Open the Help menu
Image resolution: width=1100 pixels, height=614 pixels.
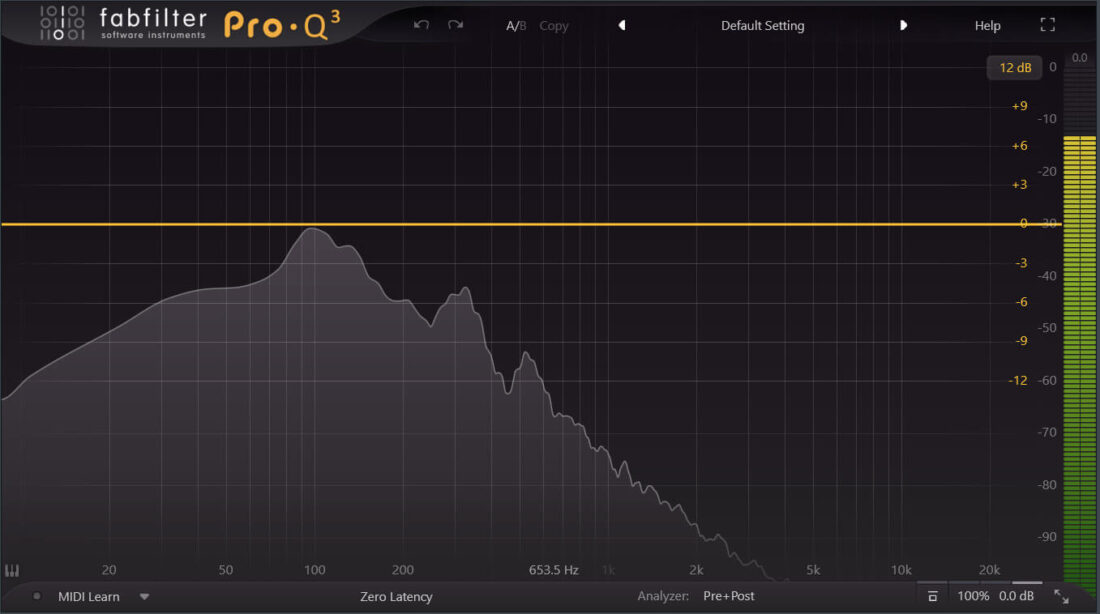point(987,26)
